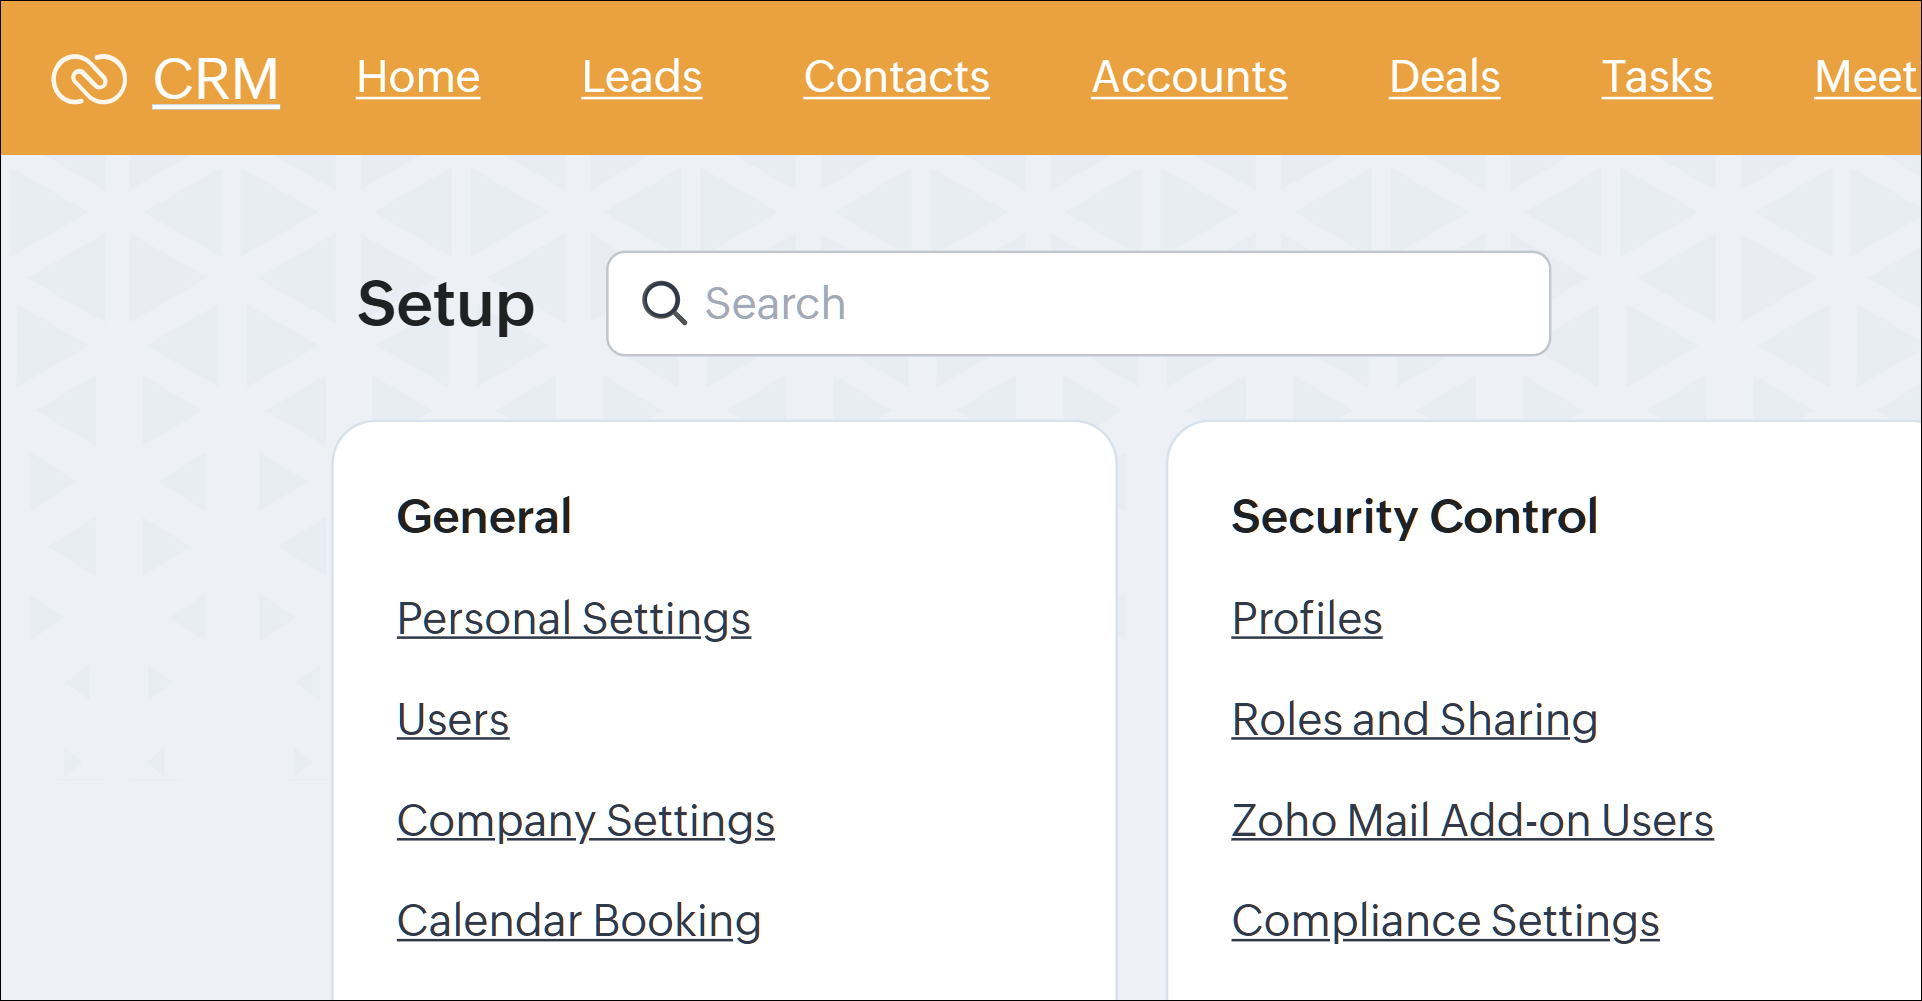Go to the Deals module

(1443, 76)
